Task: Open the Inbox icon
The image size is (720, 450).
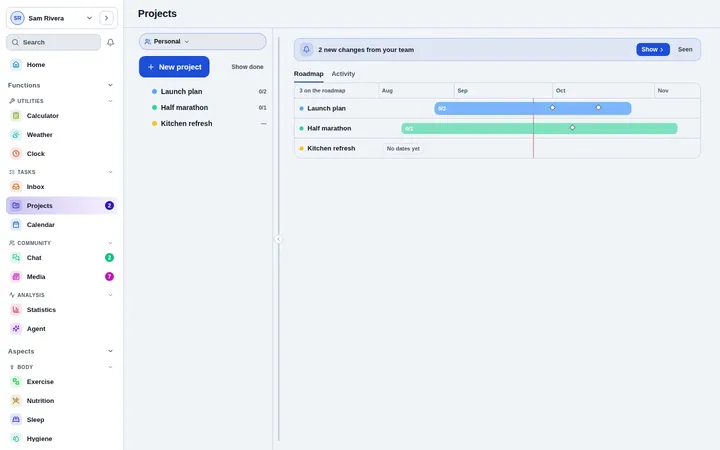Action: [16, 186]
